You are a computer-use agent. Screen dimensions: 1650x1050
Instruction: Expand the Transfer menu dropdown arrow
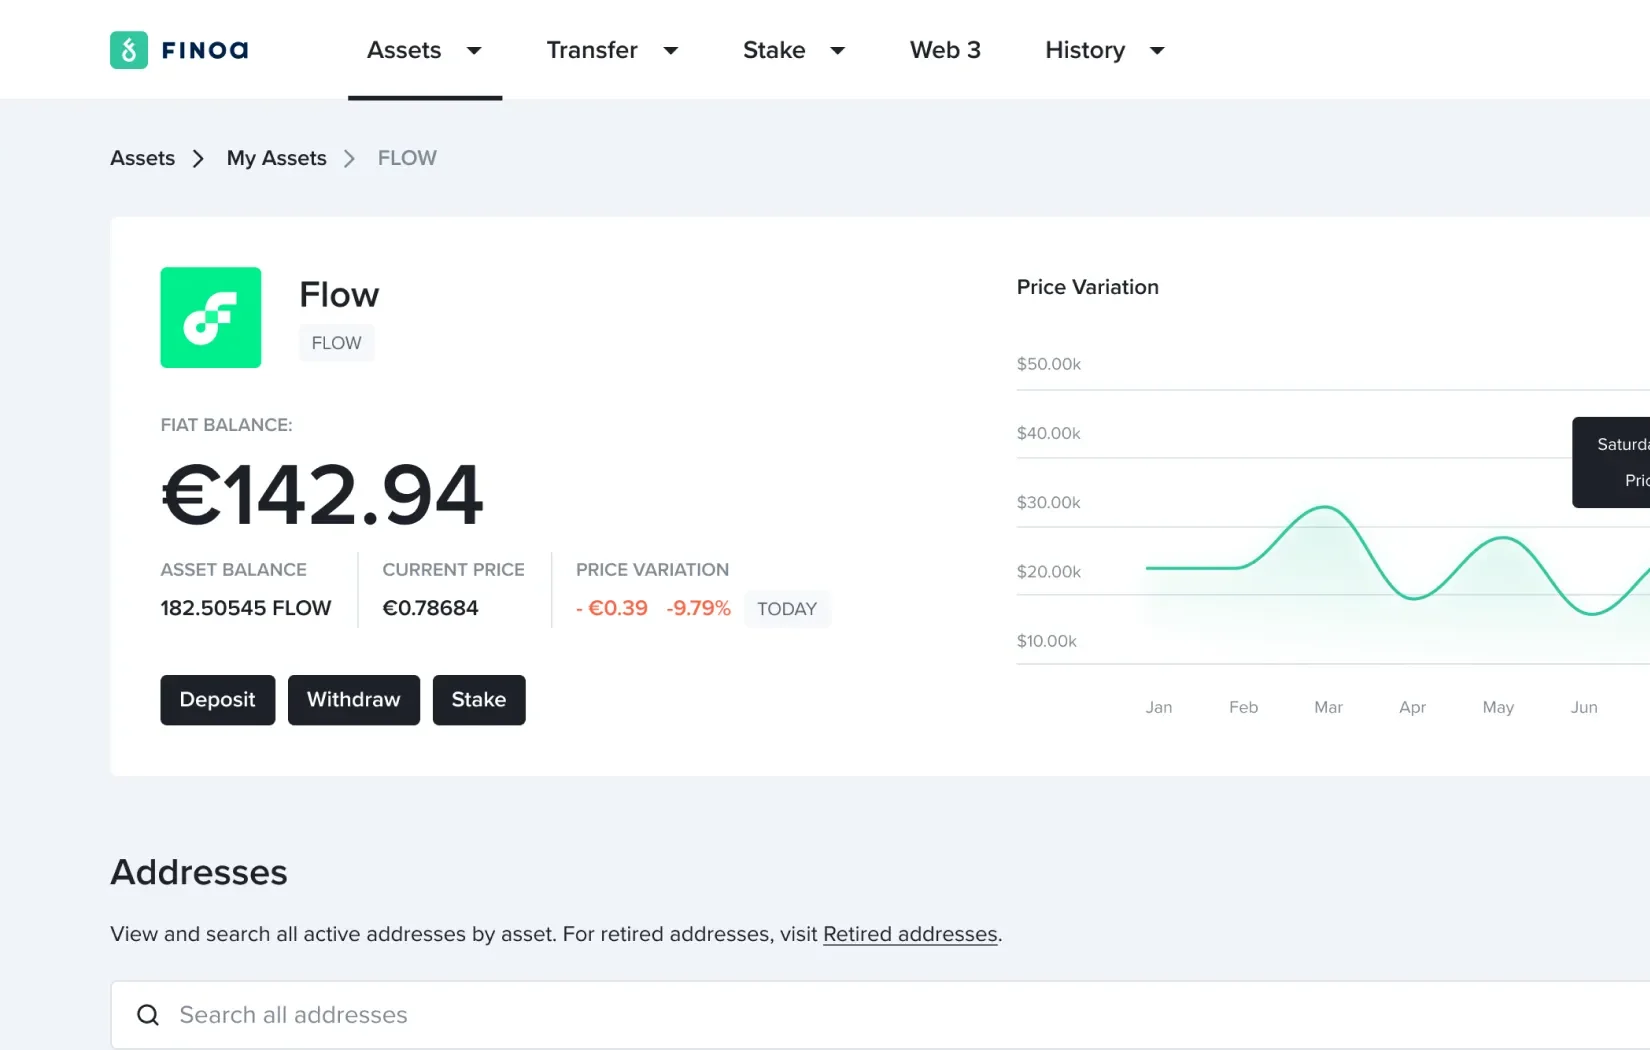tap(671, 50)
